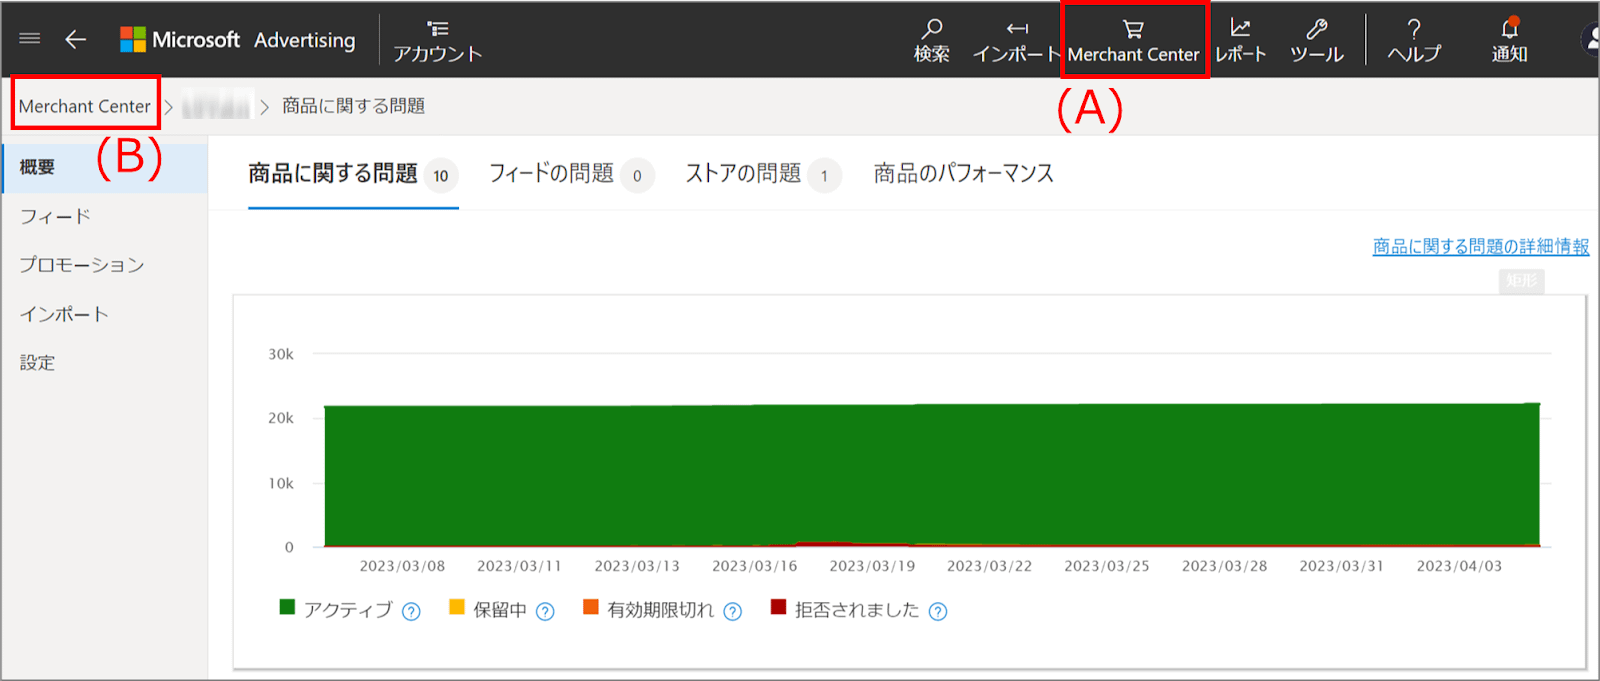Open the ヘルプ question mark icon
Image resolution: width=1600 pixels, height=681 pixels.
click(x=1413, y=29)
